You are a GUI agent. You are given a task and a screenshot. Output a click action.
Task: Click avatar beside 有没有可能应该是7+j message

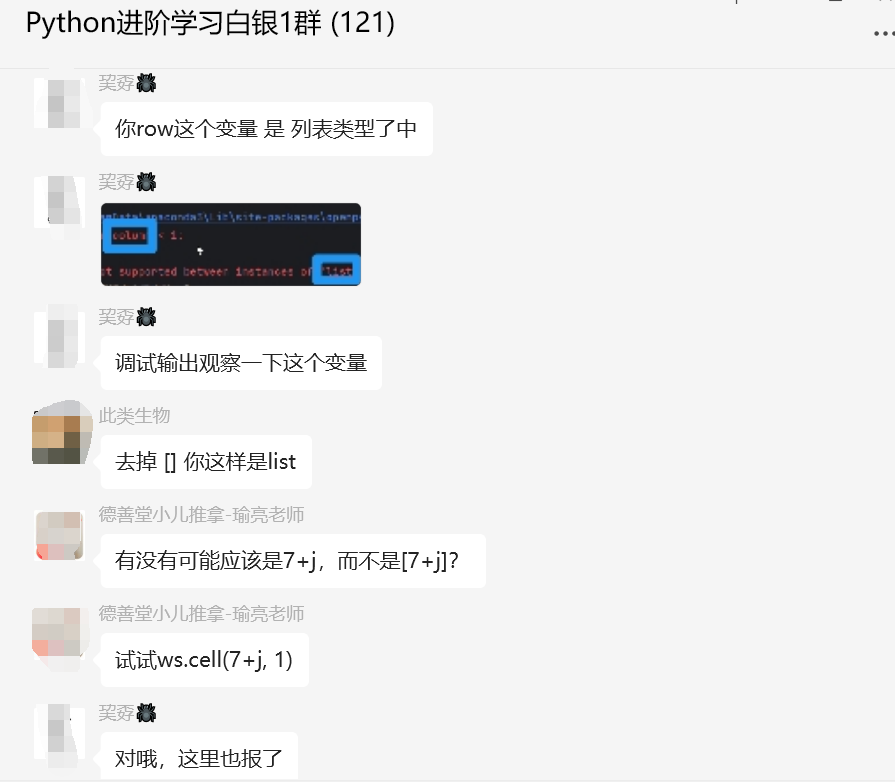(x=59, y=535)
